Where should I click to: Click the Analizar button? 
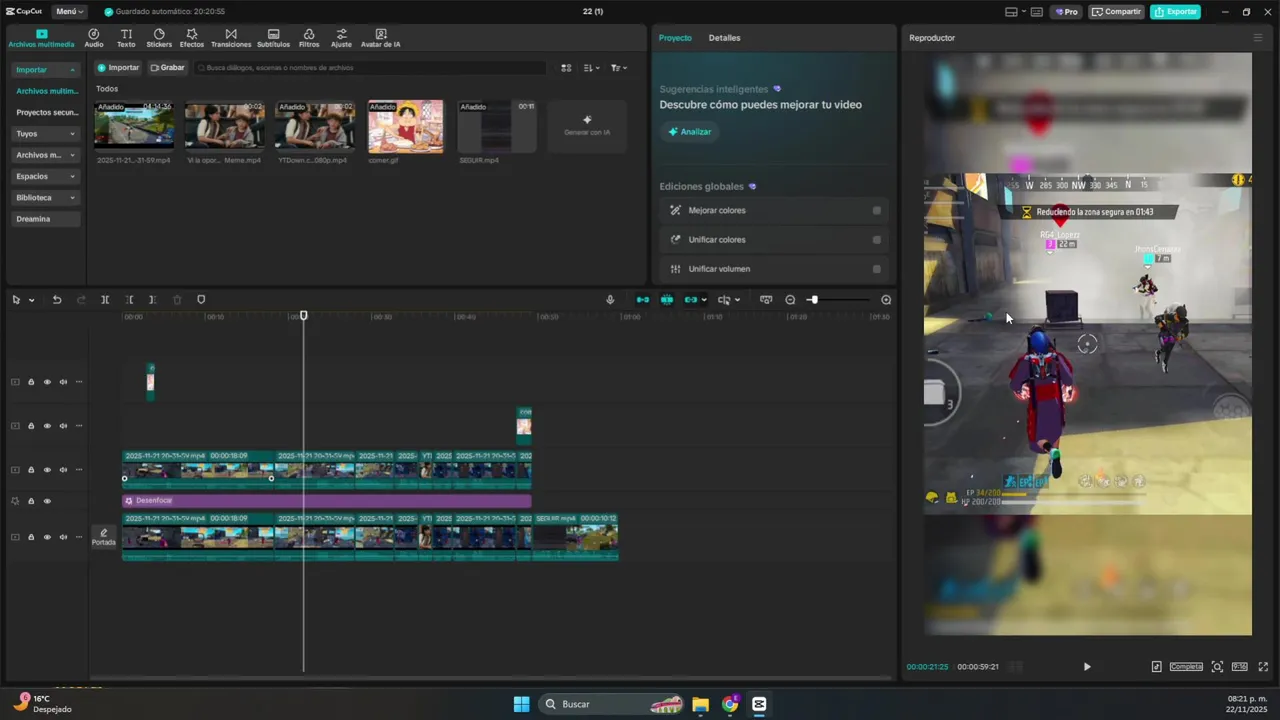(x=690, y=132)
